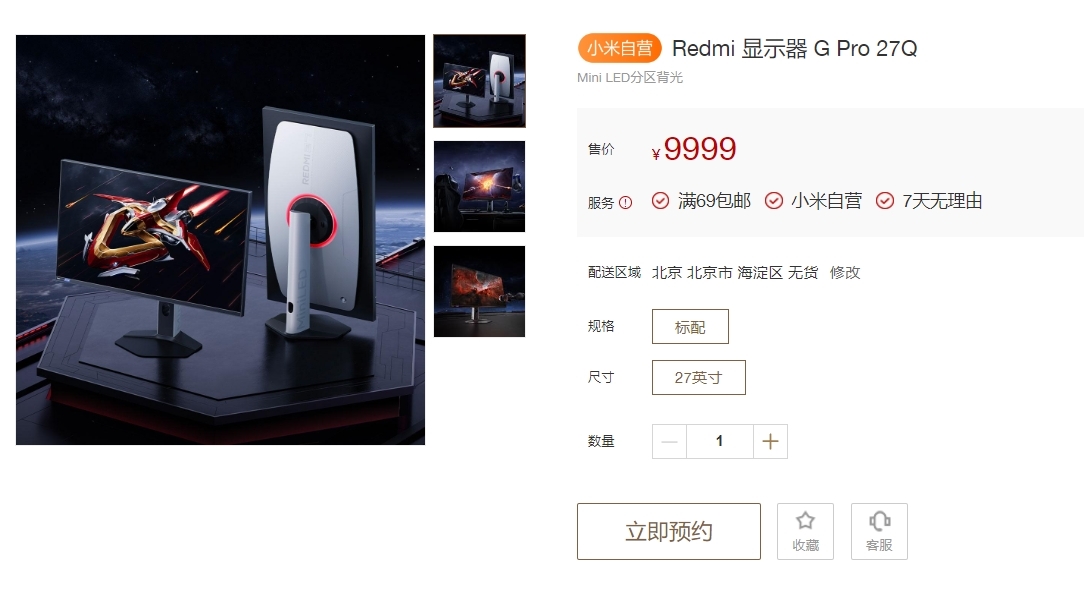1084x591 pixels.
Task: Select second thumbnail showing desk setup
Action: pyautogui.click(x=479, y=186)
